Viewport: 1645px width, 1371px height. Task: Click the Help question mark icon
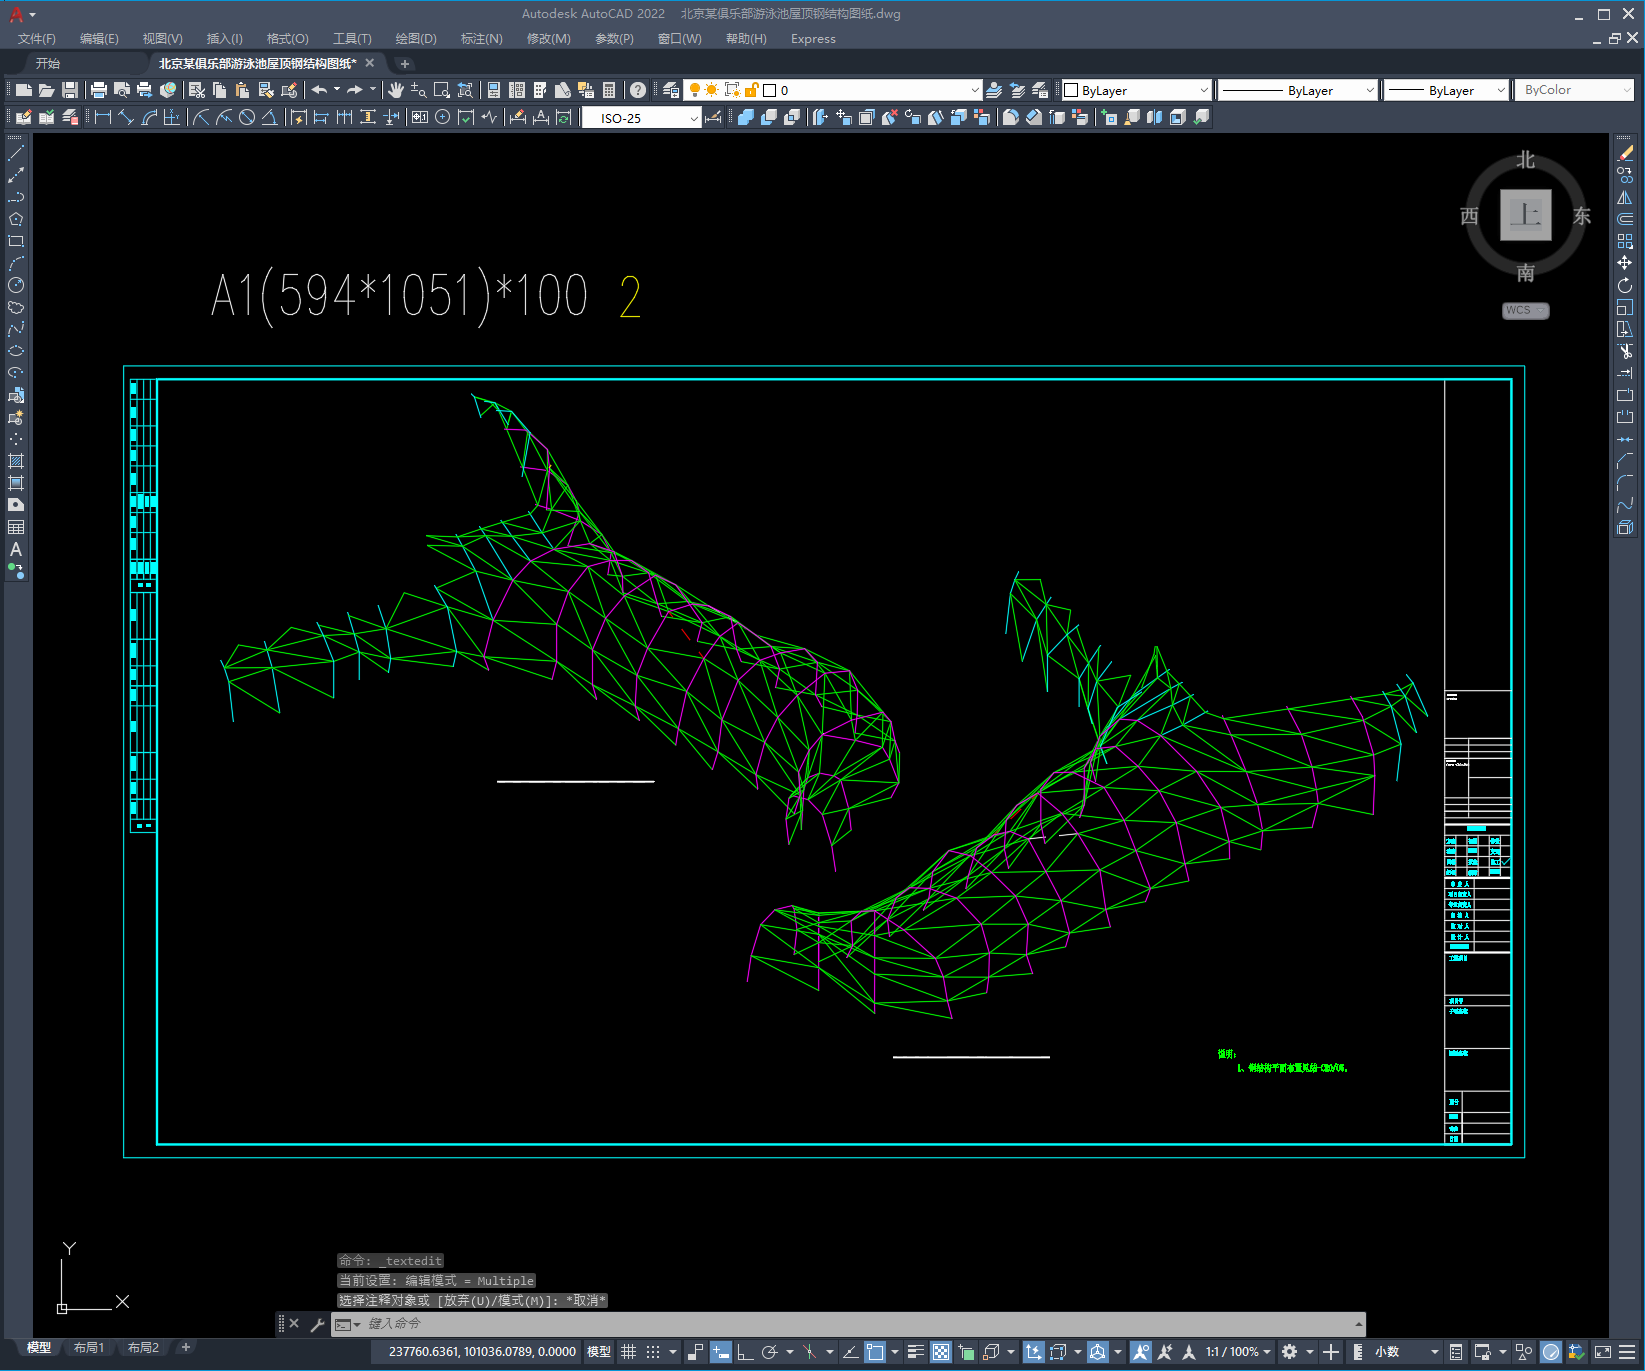638,90
